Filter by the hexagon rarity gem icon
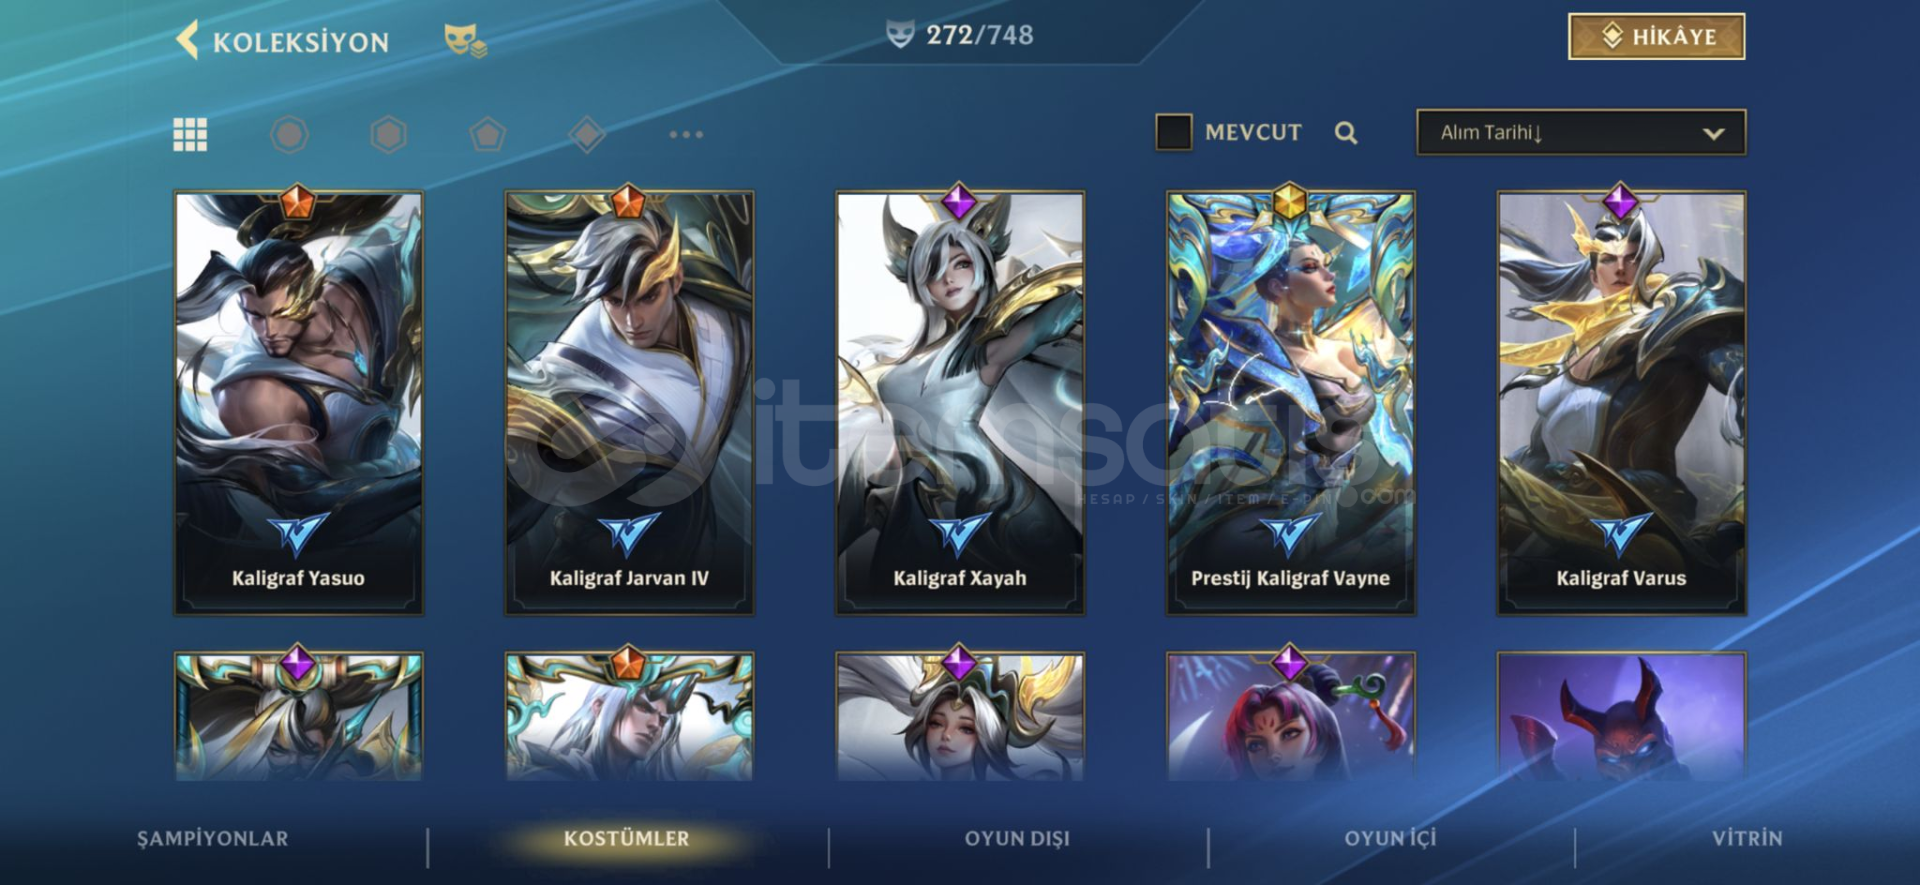The image size is (1920, 885). coord(388,134)
